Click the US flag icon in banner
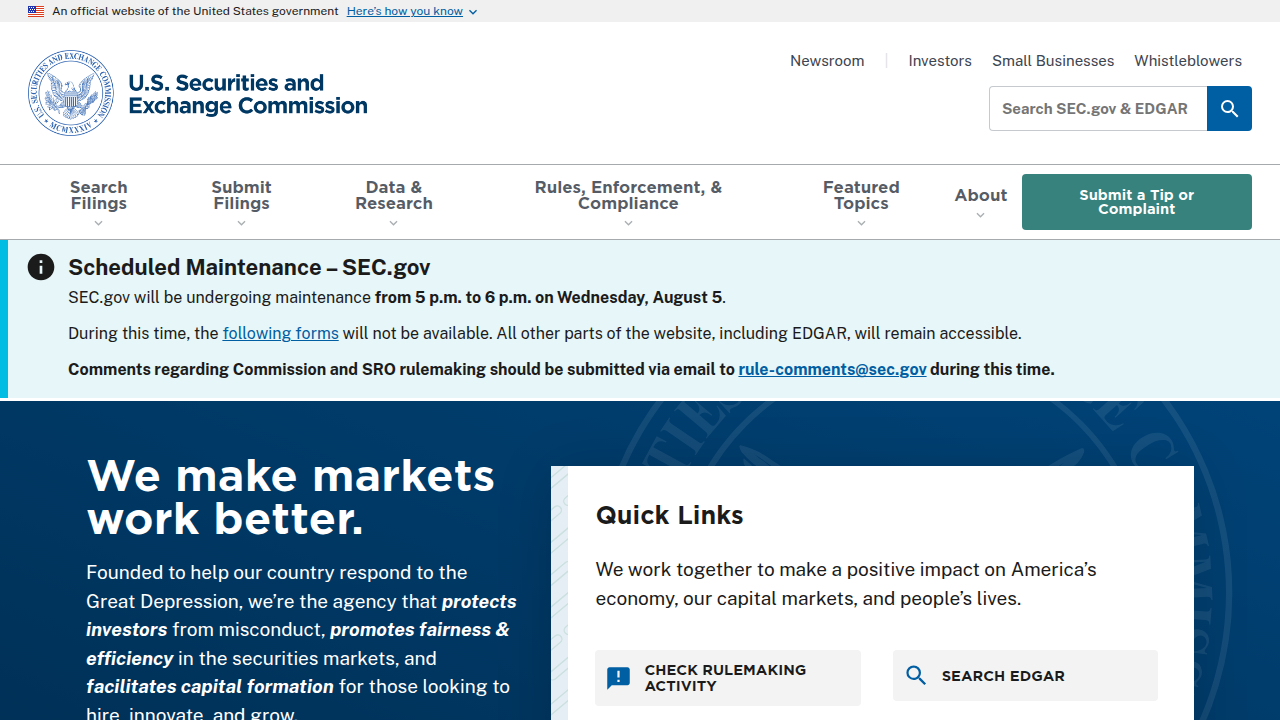The image size is (1280, 720). pos(36,11)
